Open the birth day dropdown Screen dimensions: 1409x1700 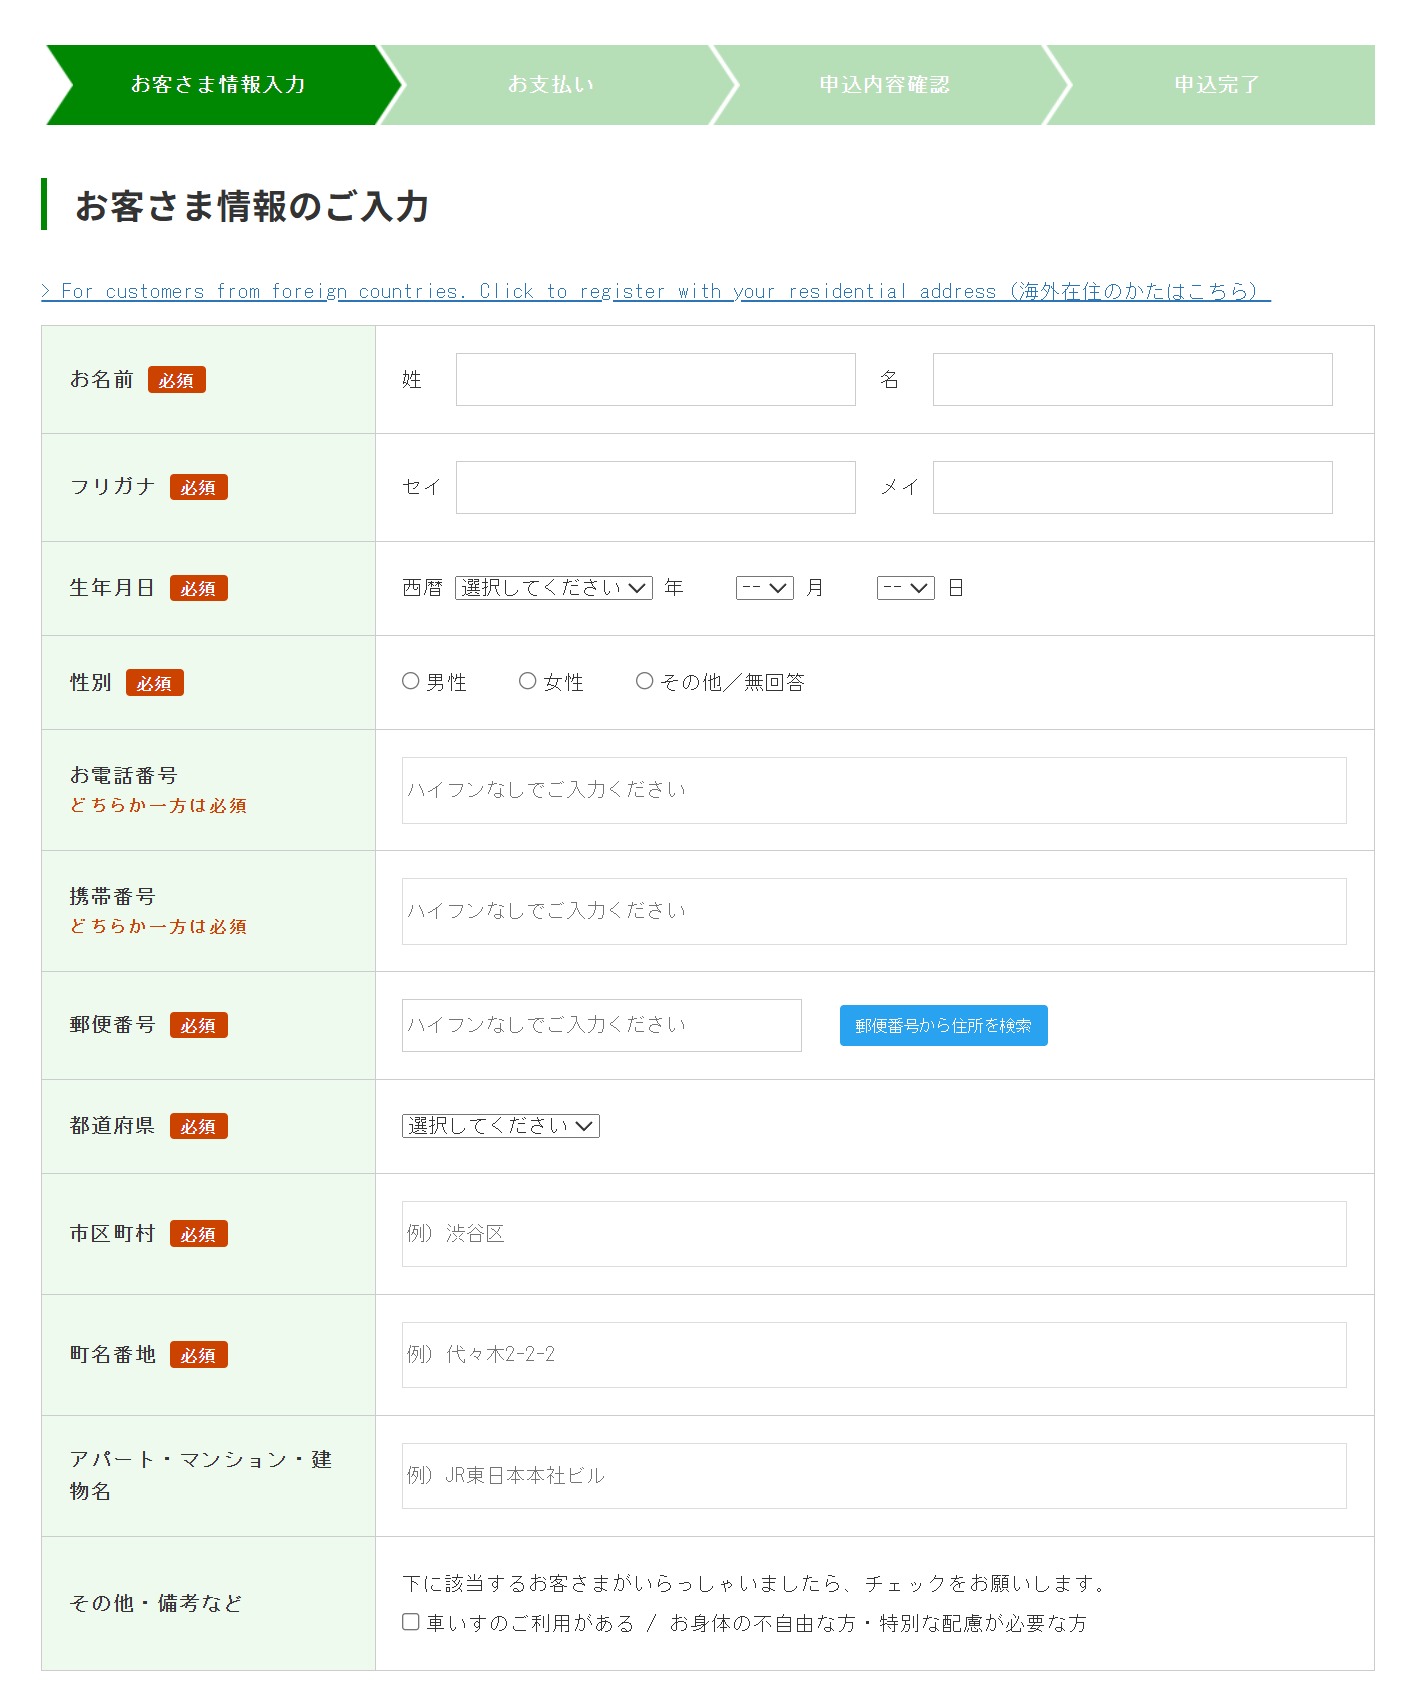tap(905, 588)
